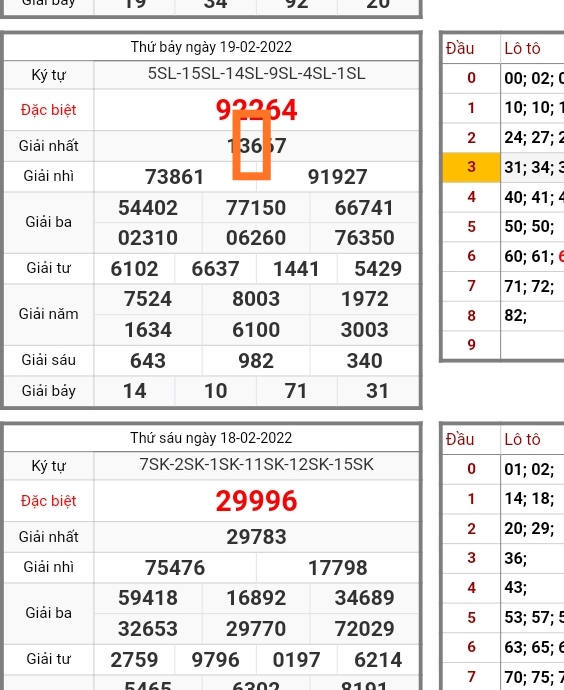Click the special prize number 29996
This screenshot has height=690, width=564.
256,501
